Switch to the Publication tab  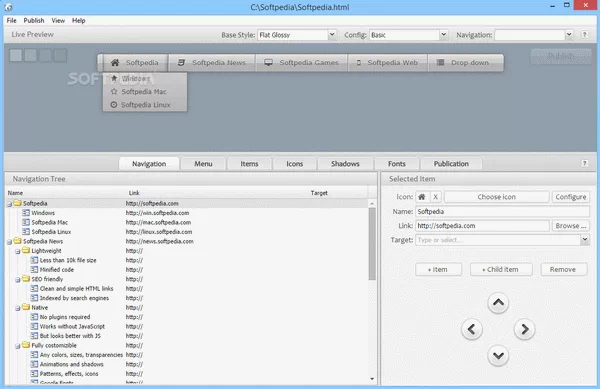pyautogui.click(x=451, y=164)
